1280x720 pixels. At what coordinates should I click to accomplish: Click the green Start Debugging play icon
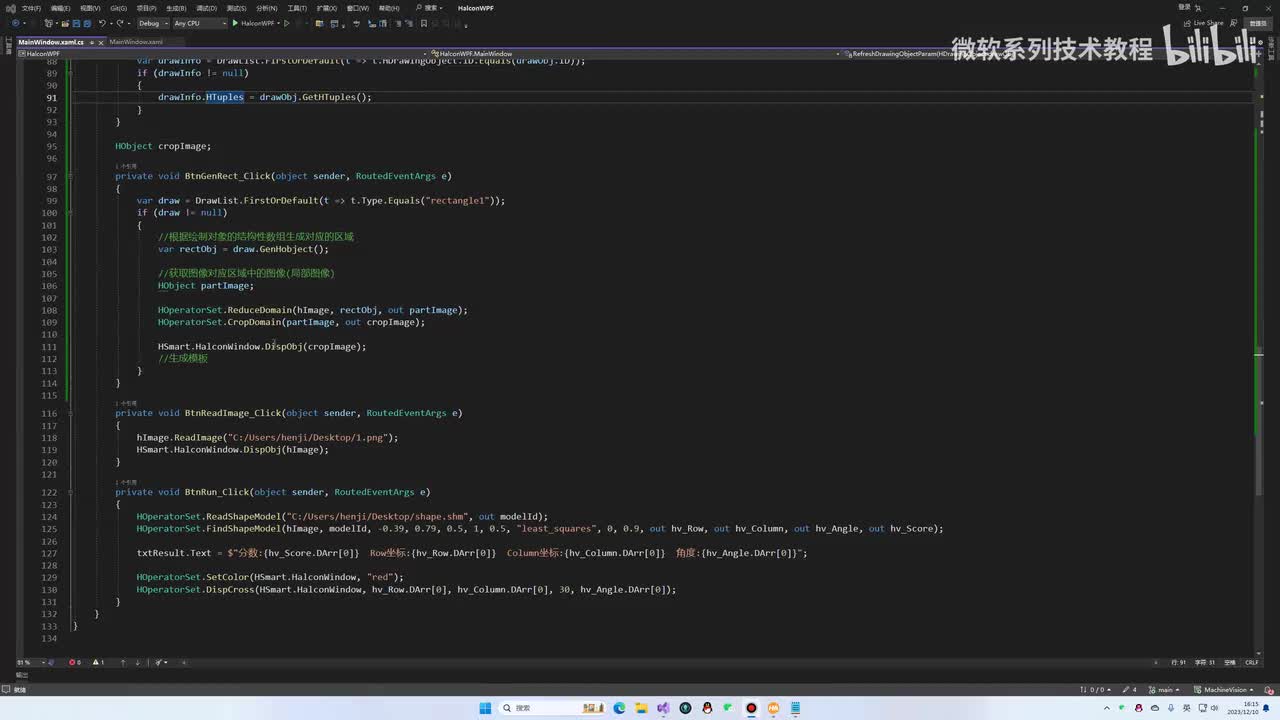[235, 23]
